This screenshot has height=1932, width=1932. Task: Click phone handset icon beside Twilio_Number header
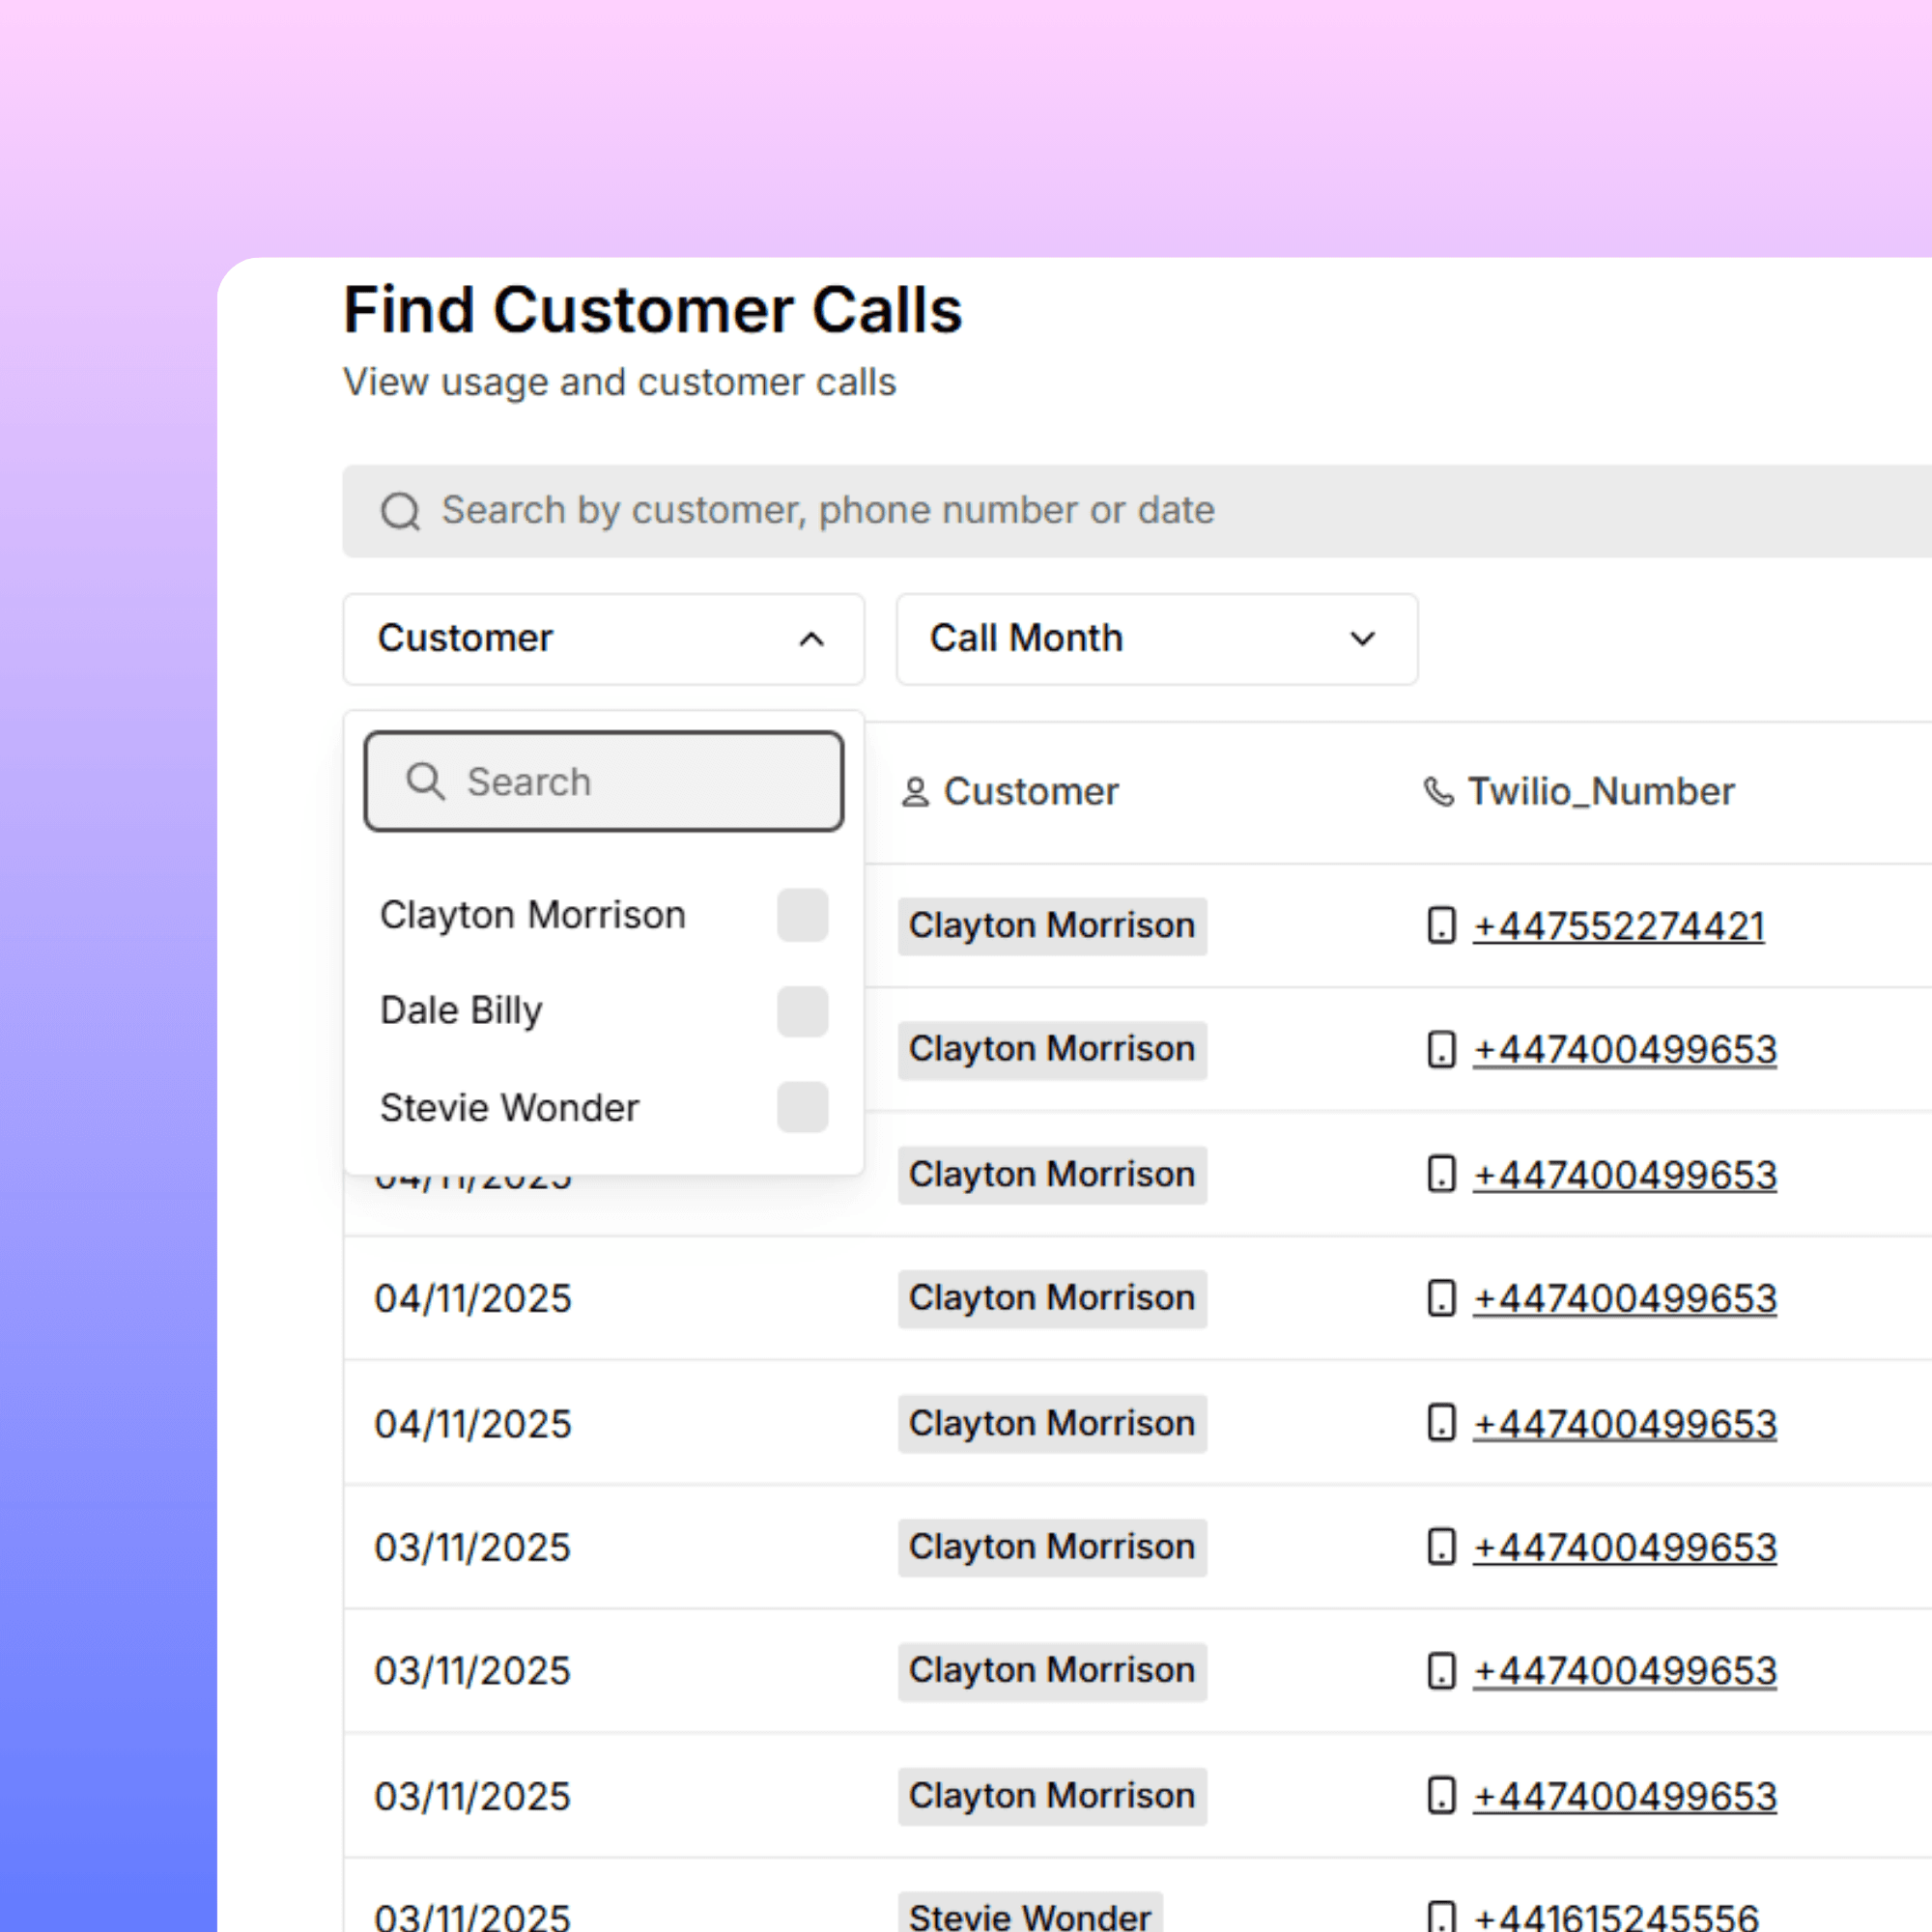click(1438, 792)
